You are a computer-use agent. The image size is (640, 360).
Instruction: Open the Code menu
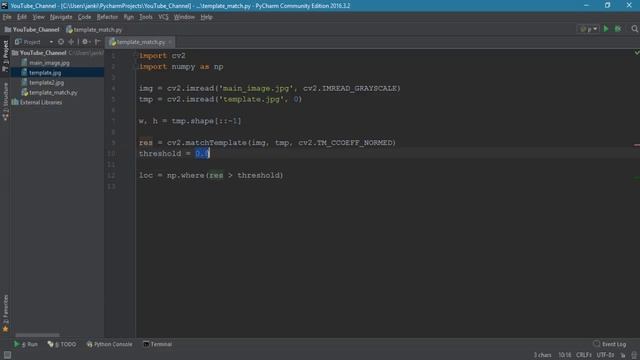84,17
